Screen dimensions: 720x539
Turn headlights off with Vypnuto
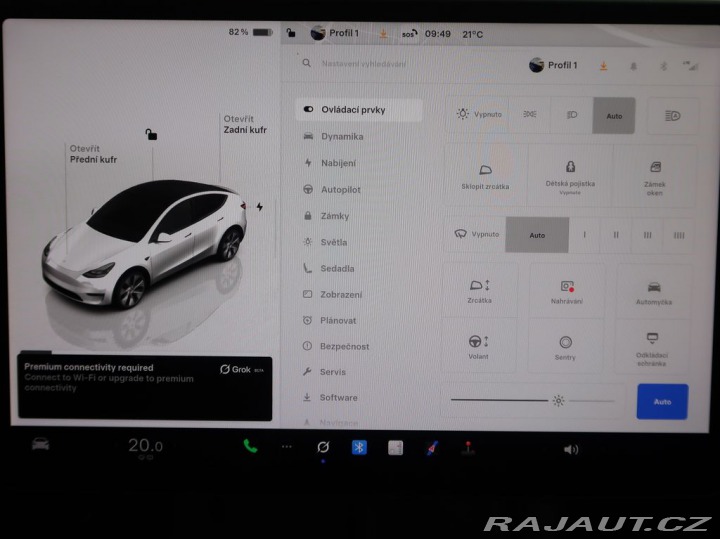click(x=478, y=114)
